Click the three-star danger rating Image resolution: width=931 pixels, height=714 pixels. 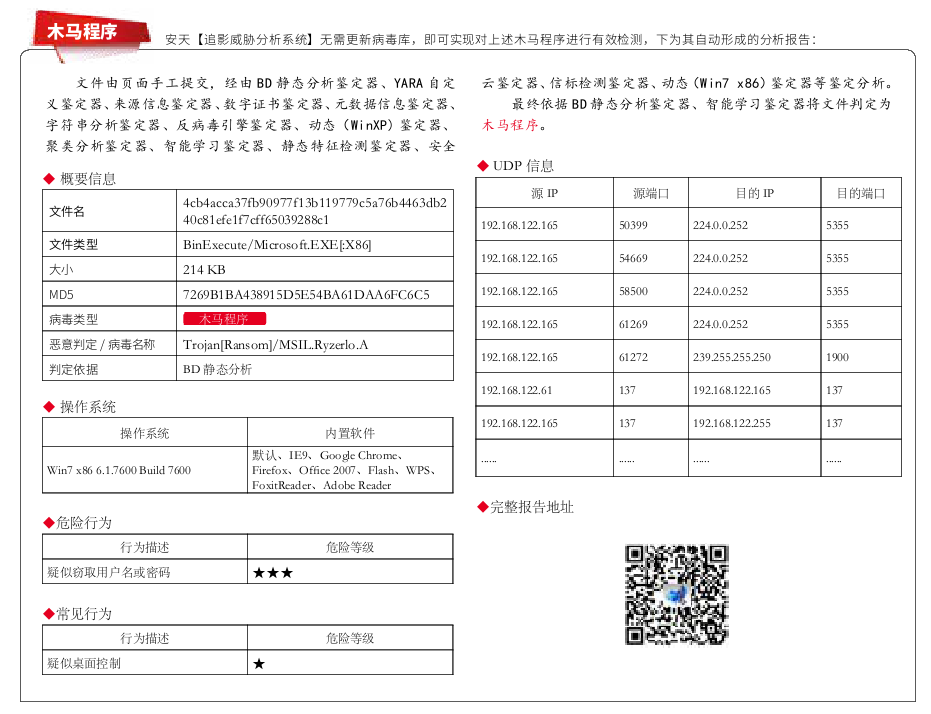pos(273,573)
